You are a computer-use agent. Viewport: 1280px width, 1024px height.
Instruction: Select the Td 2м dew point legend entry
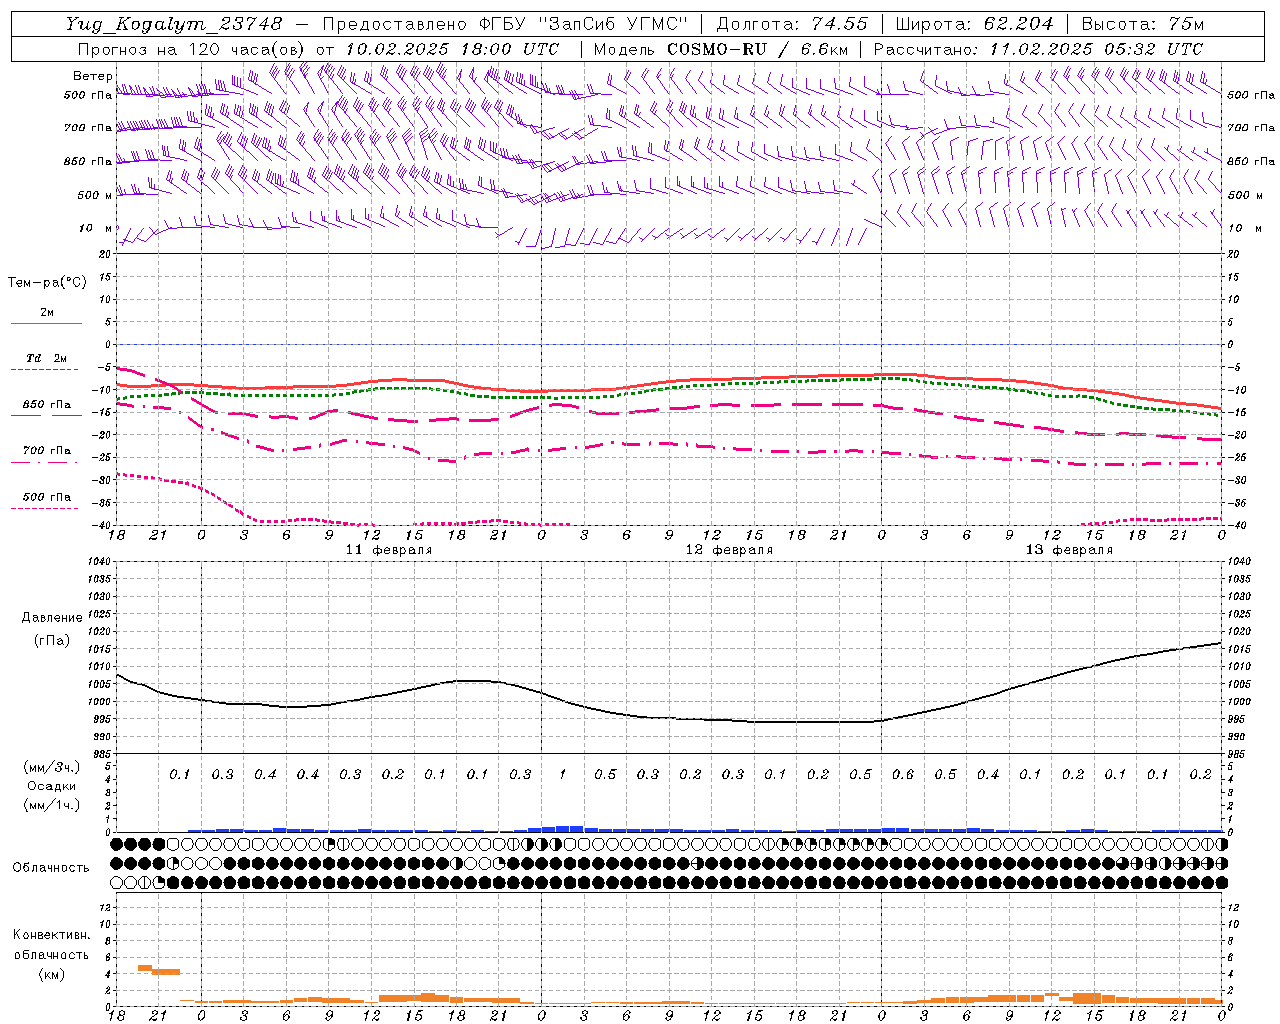(47, 358)
